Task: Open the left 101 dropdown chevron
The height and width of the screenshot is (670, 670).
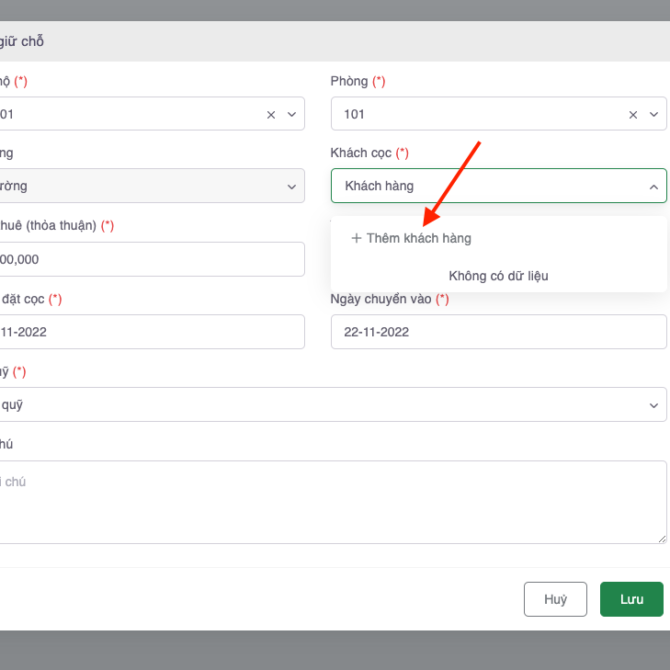Action: [292, 115]
